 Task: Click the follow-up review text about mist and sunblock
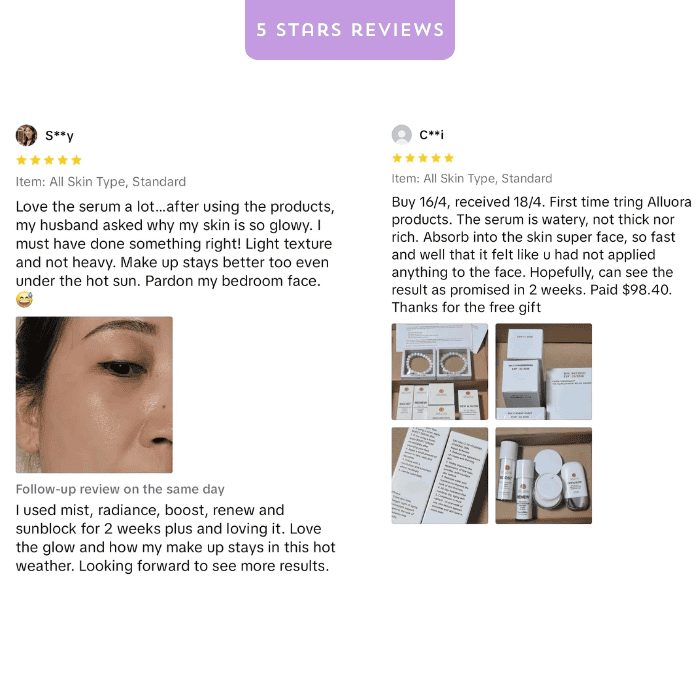pyautogui.click(x=175, y=538)
